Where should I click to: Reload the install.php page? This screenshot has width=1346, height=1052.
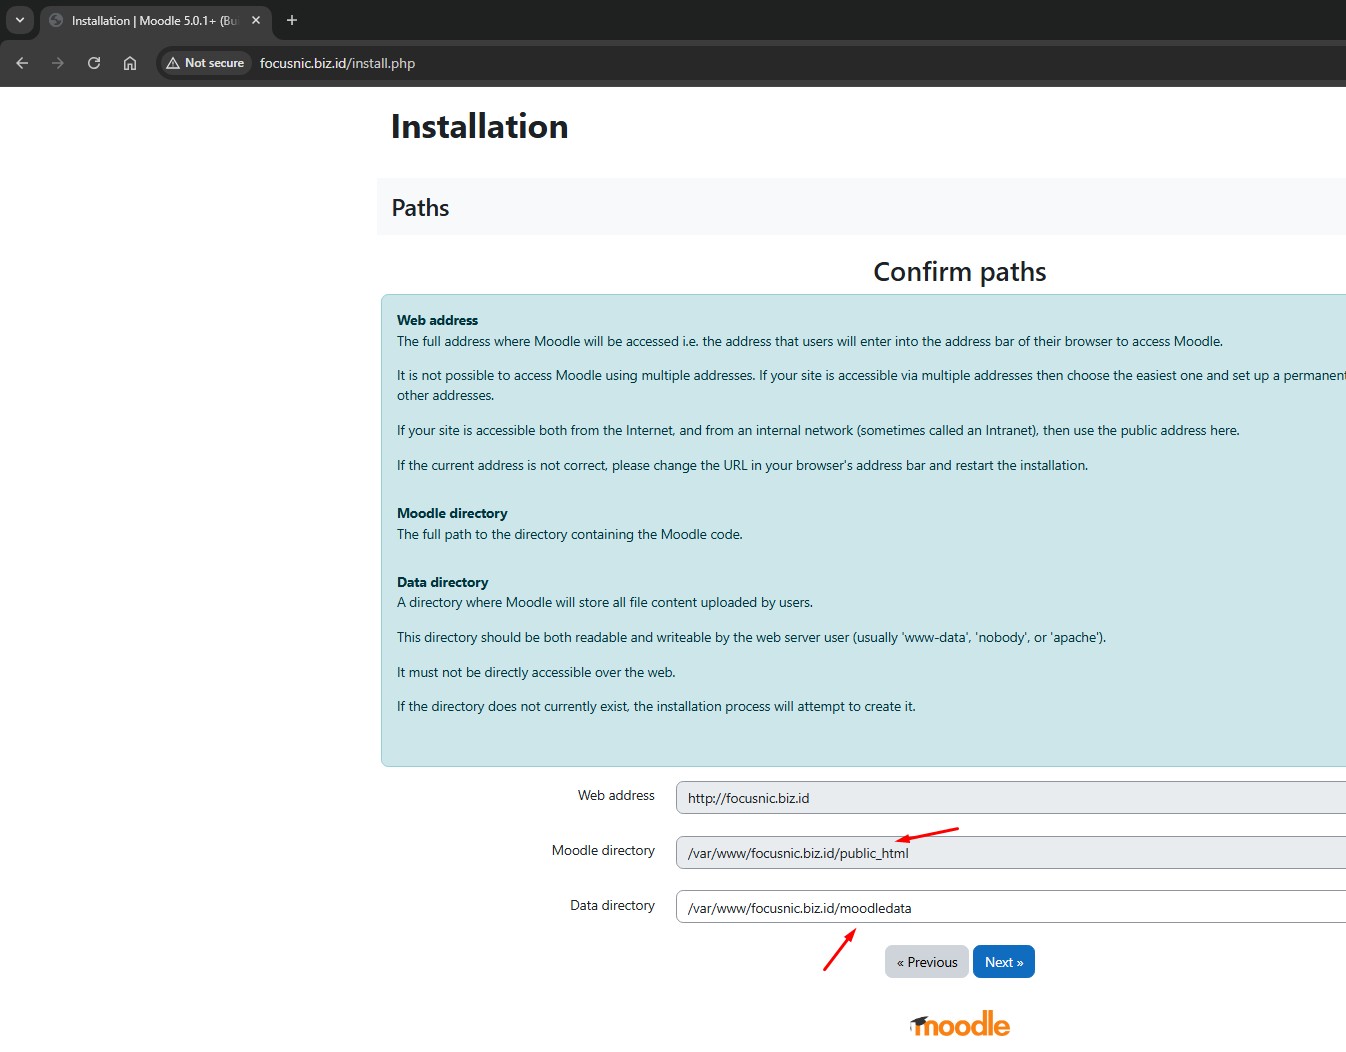click(94, 63)
